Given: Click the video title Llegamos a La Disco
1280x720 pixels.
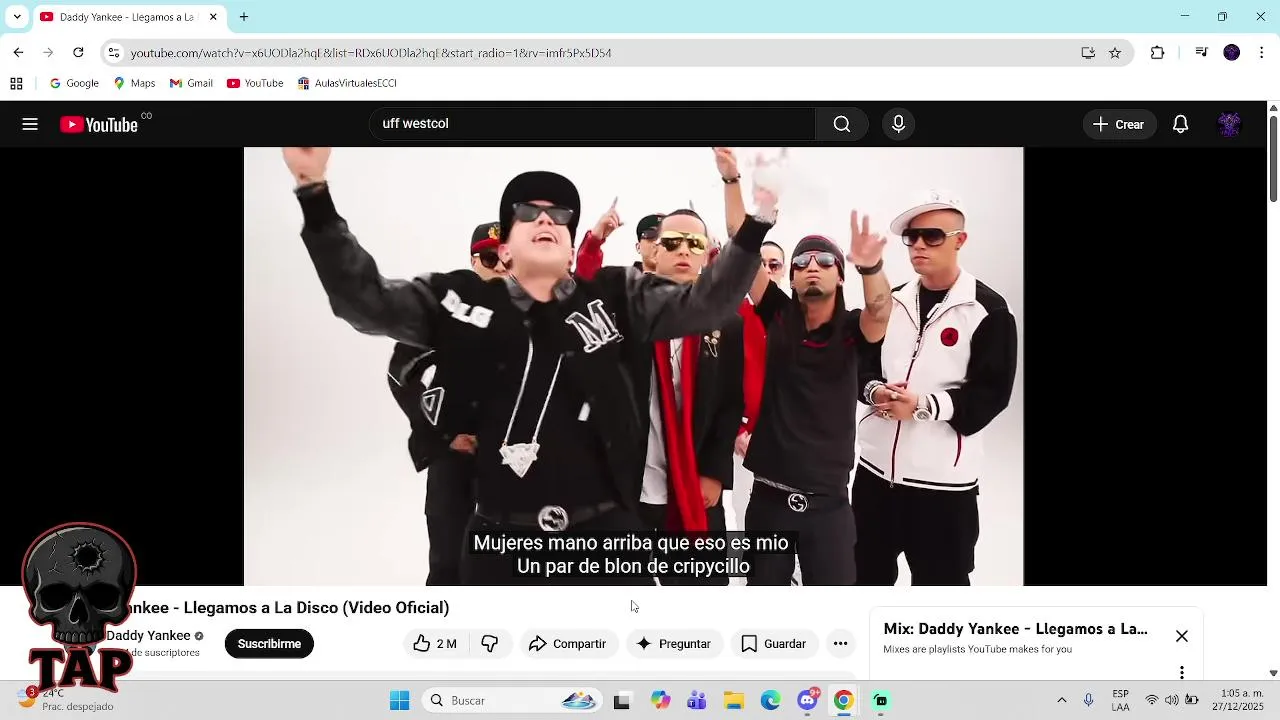Looking at the screenshot, I should coord(287,607).
